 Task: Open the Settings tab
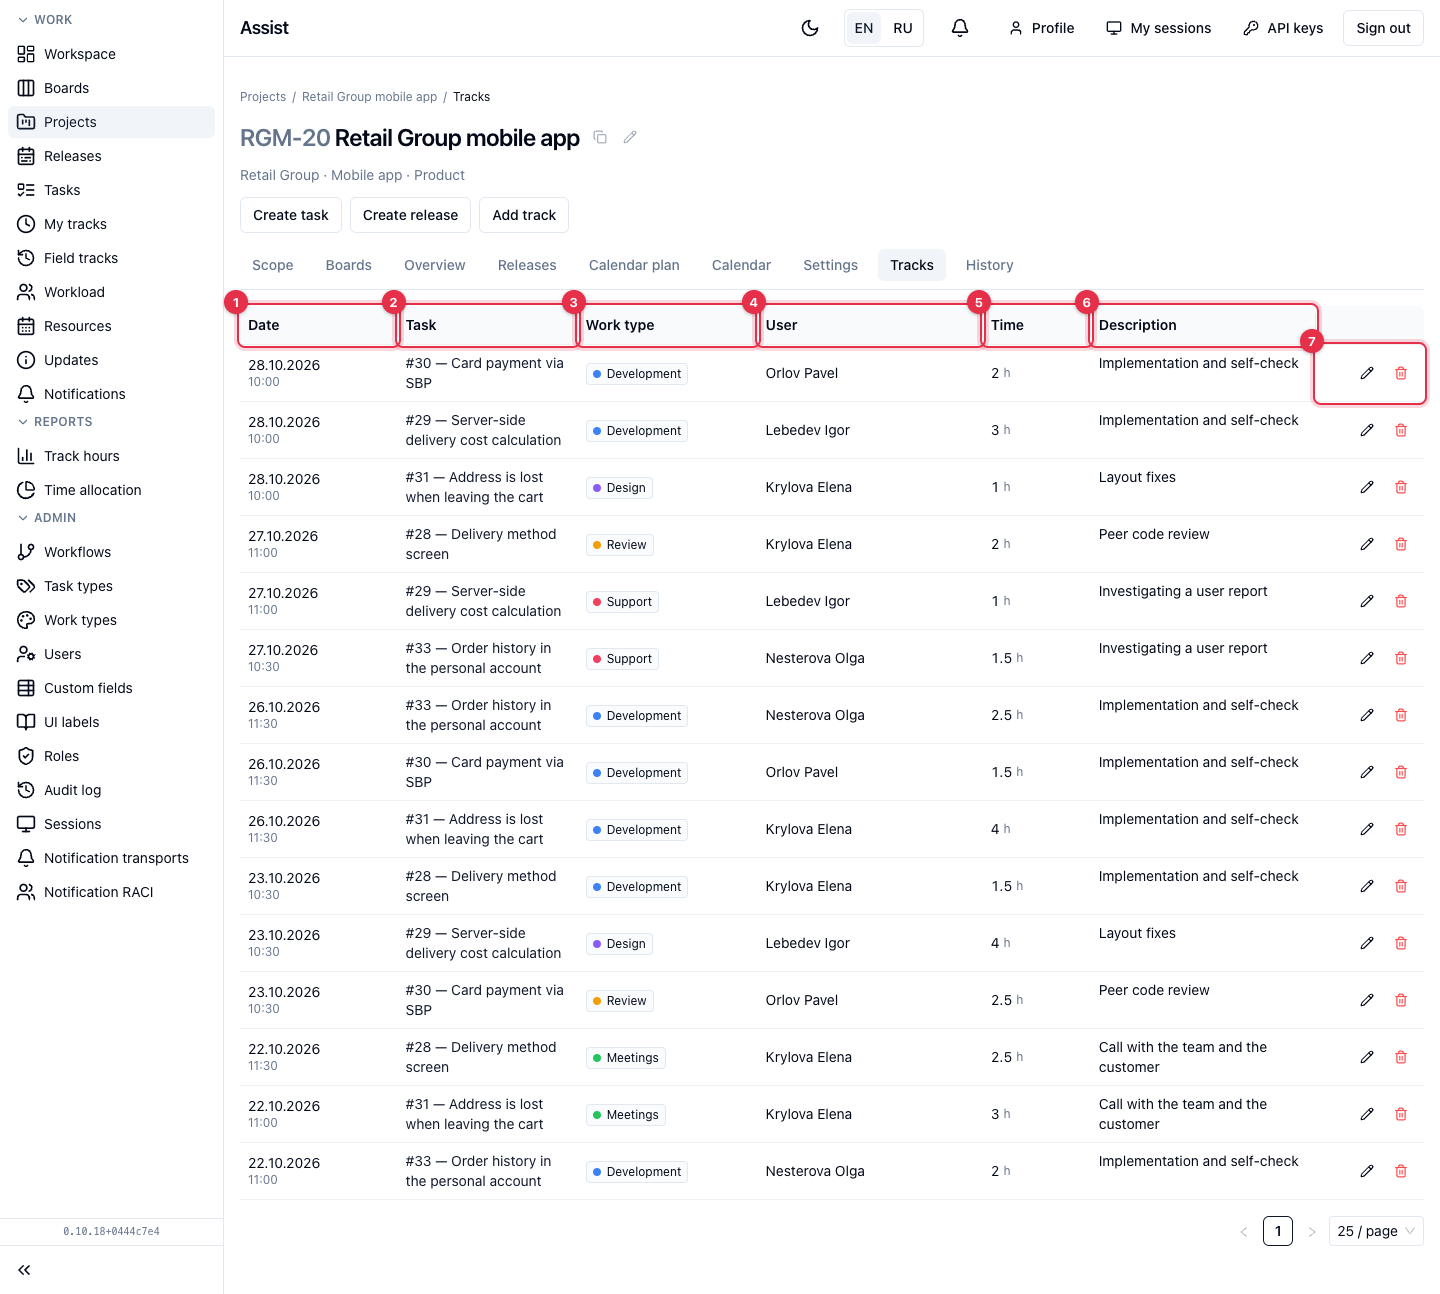[x=831, y=265]
